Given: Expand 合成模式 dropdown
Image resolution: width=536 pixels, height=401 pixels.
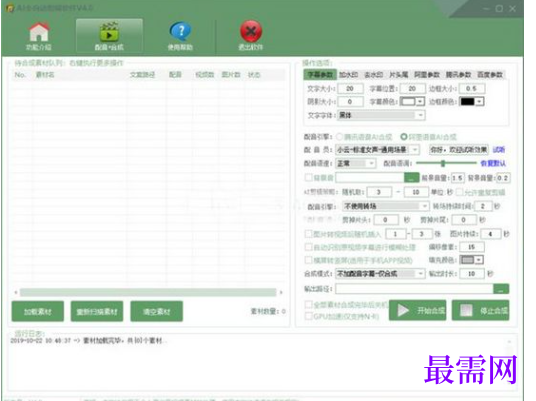Looking at the screenshot, I should coord(380,274).
